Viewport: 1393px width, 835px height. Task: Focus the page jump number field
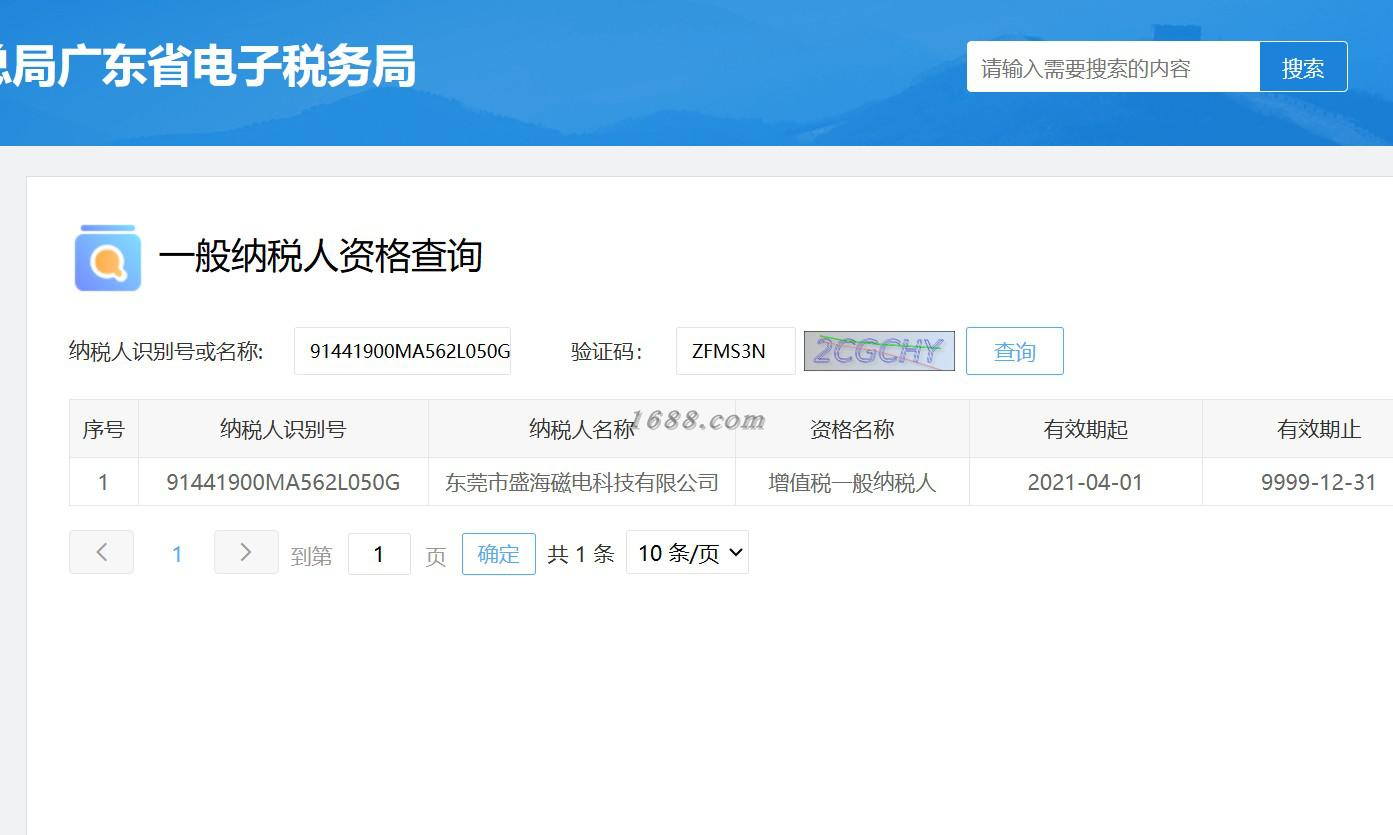point(379,554)
